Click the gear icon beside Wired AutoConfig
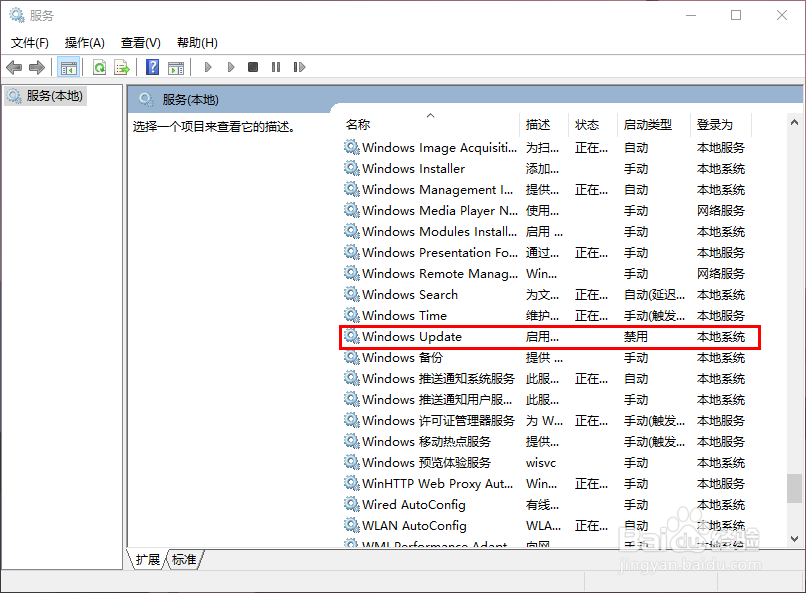Screen dimensions: 806x593 [352, 504]
